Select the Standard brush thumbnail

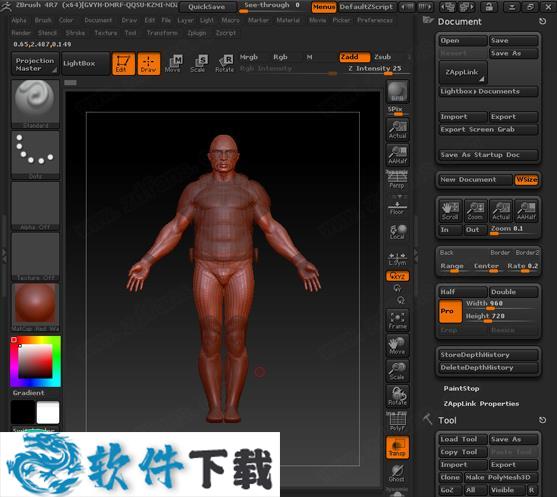coord(35,103)
